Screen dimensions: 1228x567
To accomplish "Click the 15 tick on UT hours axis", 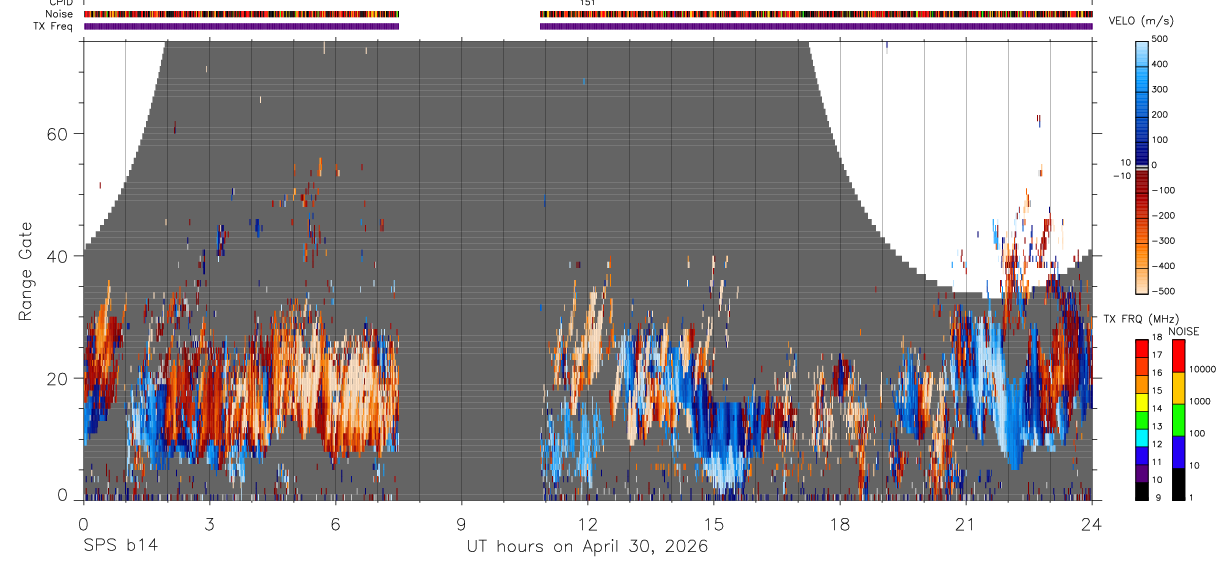I will (x=713, y=523).
